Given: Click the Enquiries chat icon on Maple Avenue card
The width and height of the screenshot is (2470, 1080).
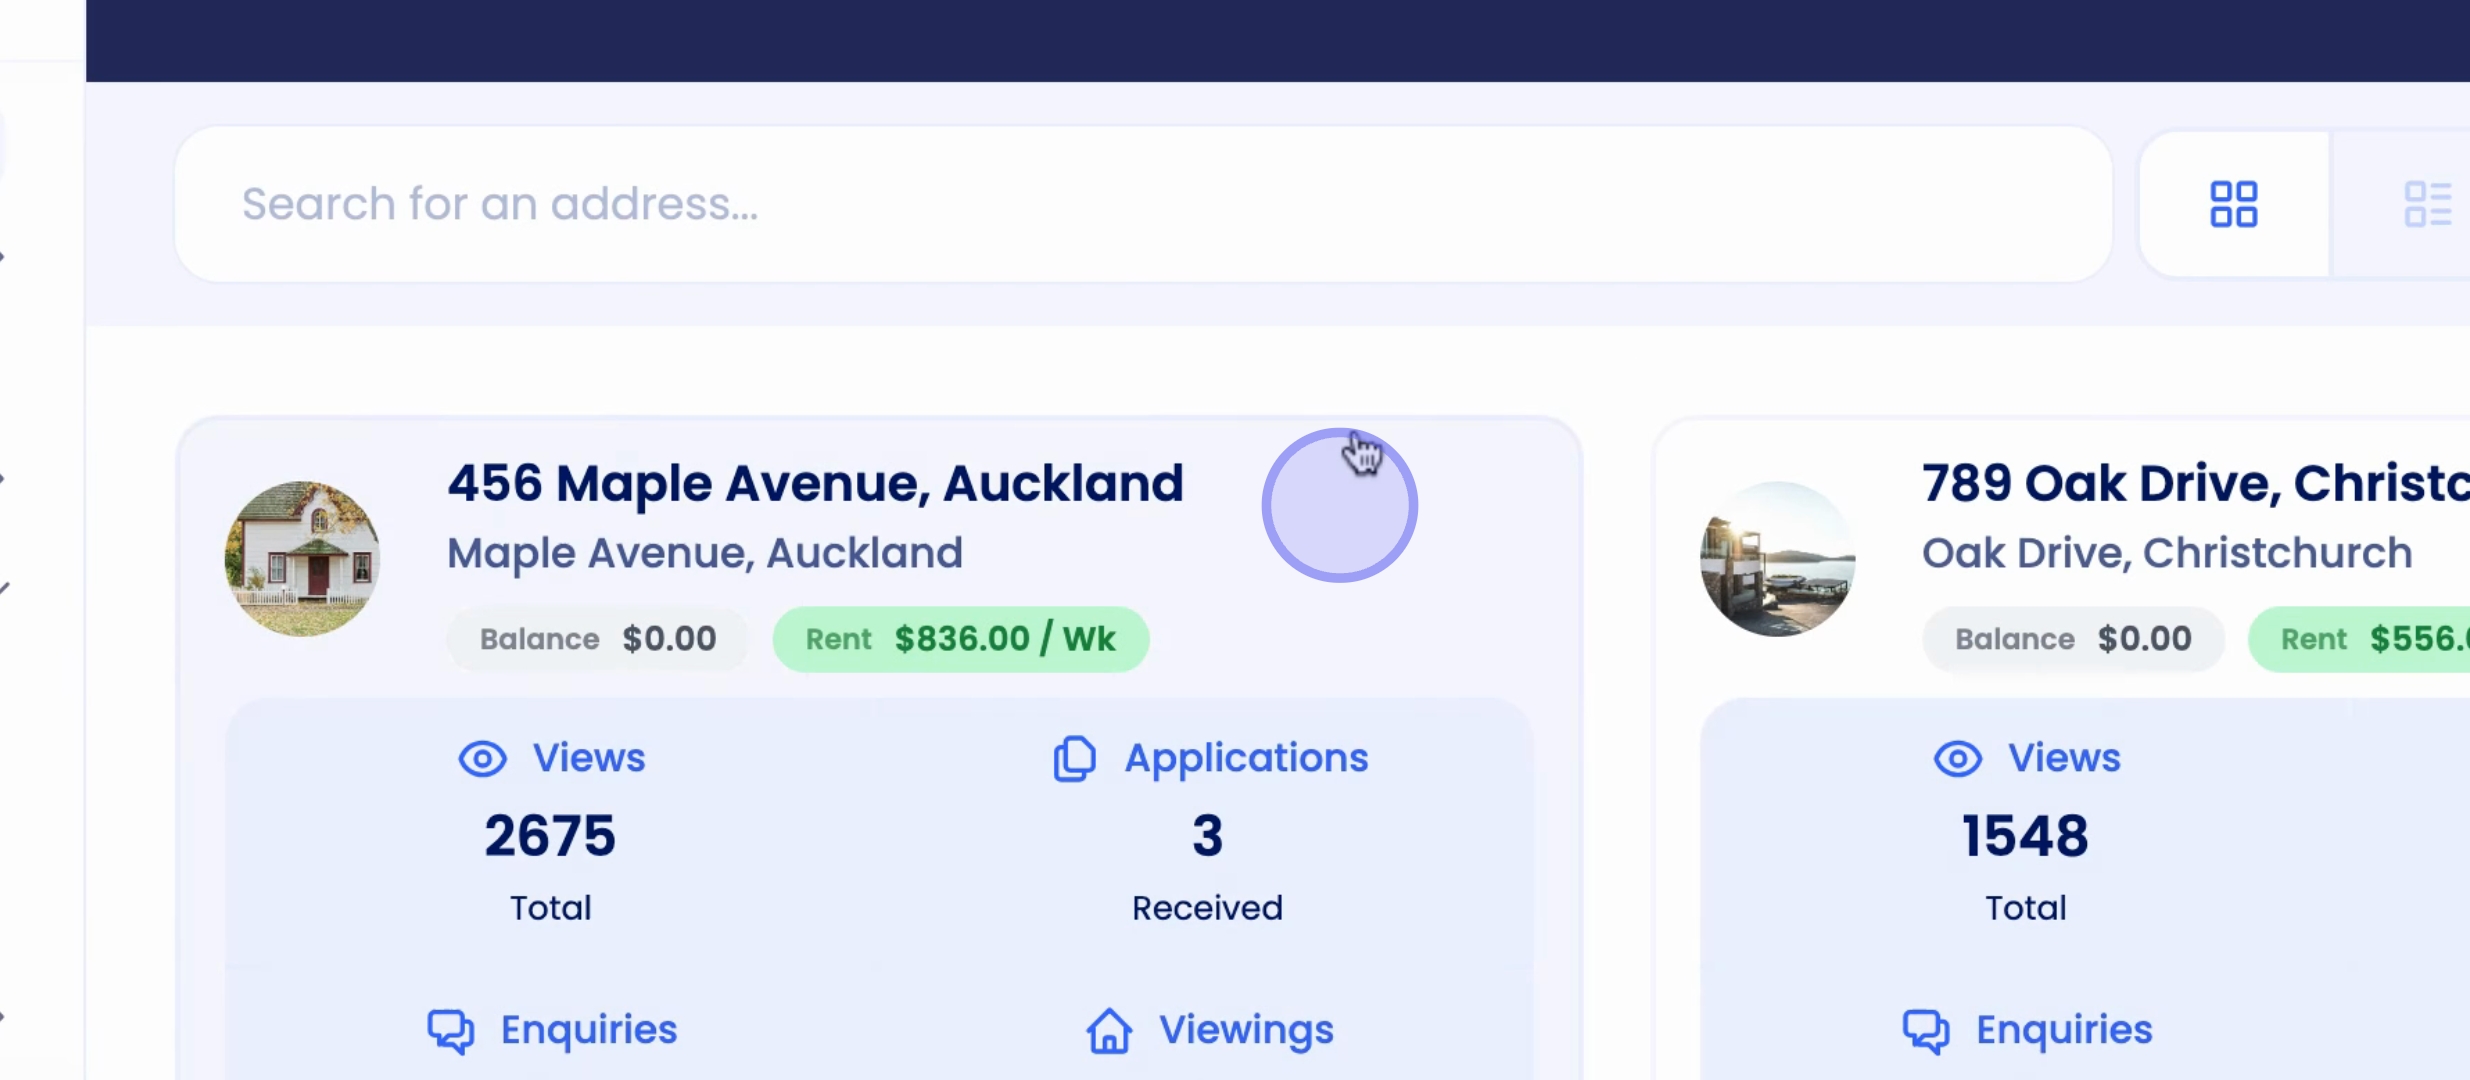Looking at the screenshot, I should coord(451,1031).
